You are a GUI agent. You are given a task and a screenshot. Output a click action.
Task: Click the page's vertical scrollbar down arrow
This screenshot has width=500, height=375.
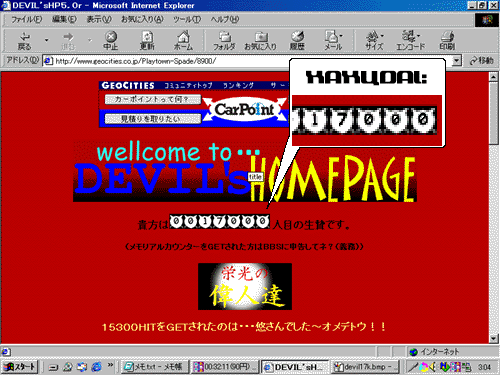pos(494,339)
